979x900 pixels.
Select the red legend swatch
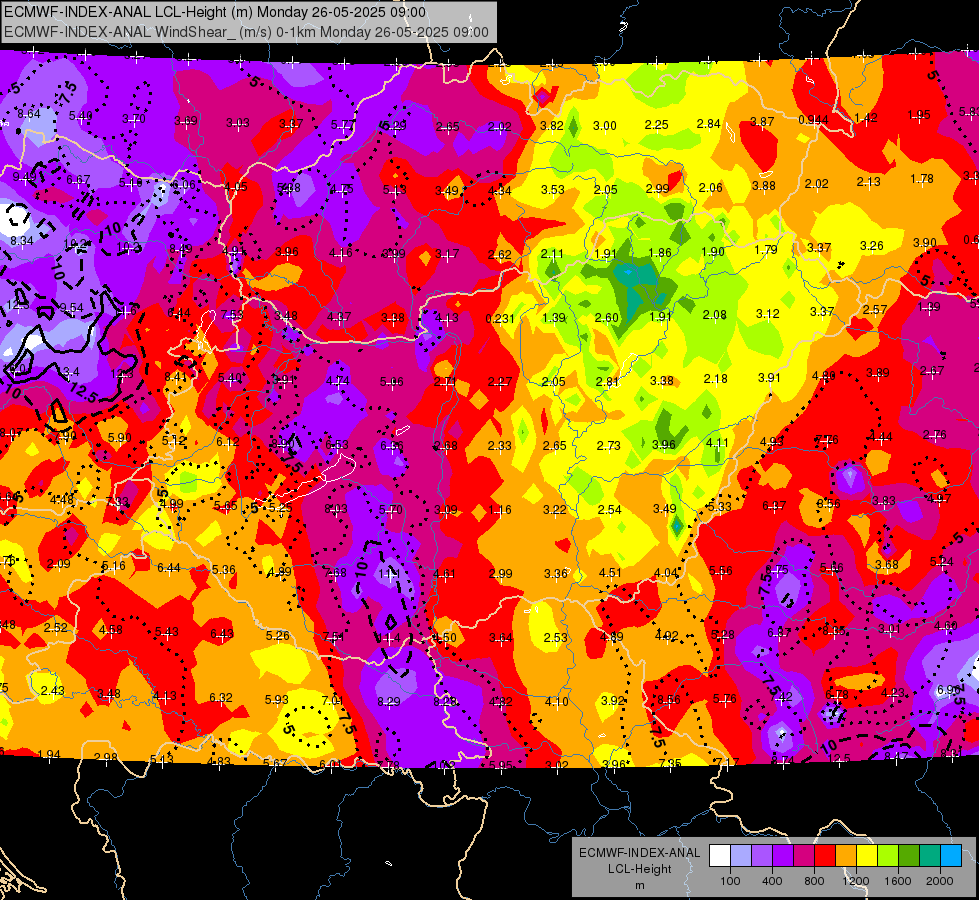pos(825,856)
